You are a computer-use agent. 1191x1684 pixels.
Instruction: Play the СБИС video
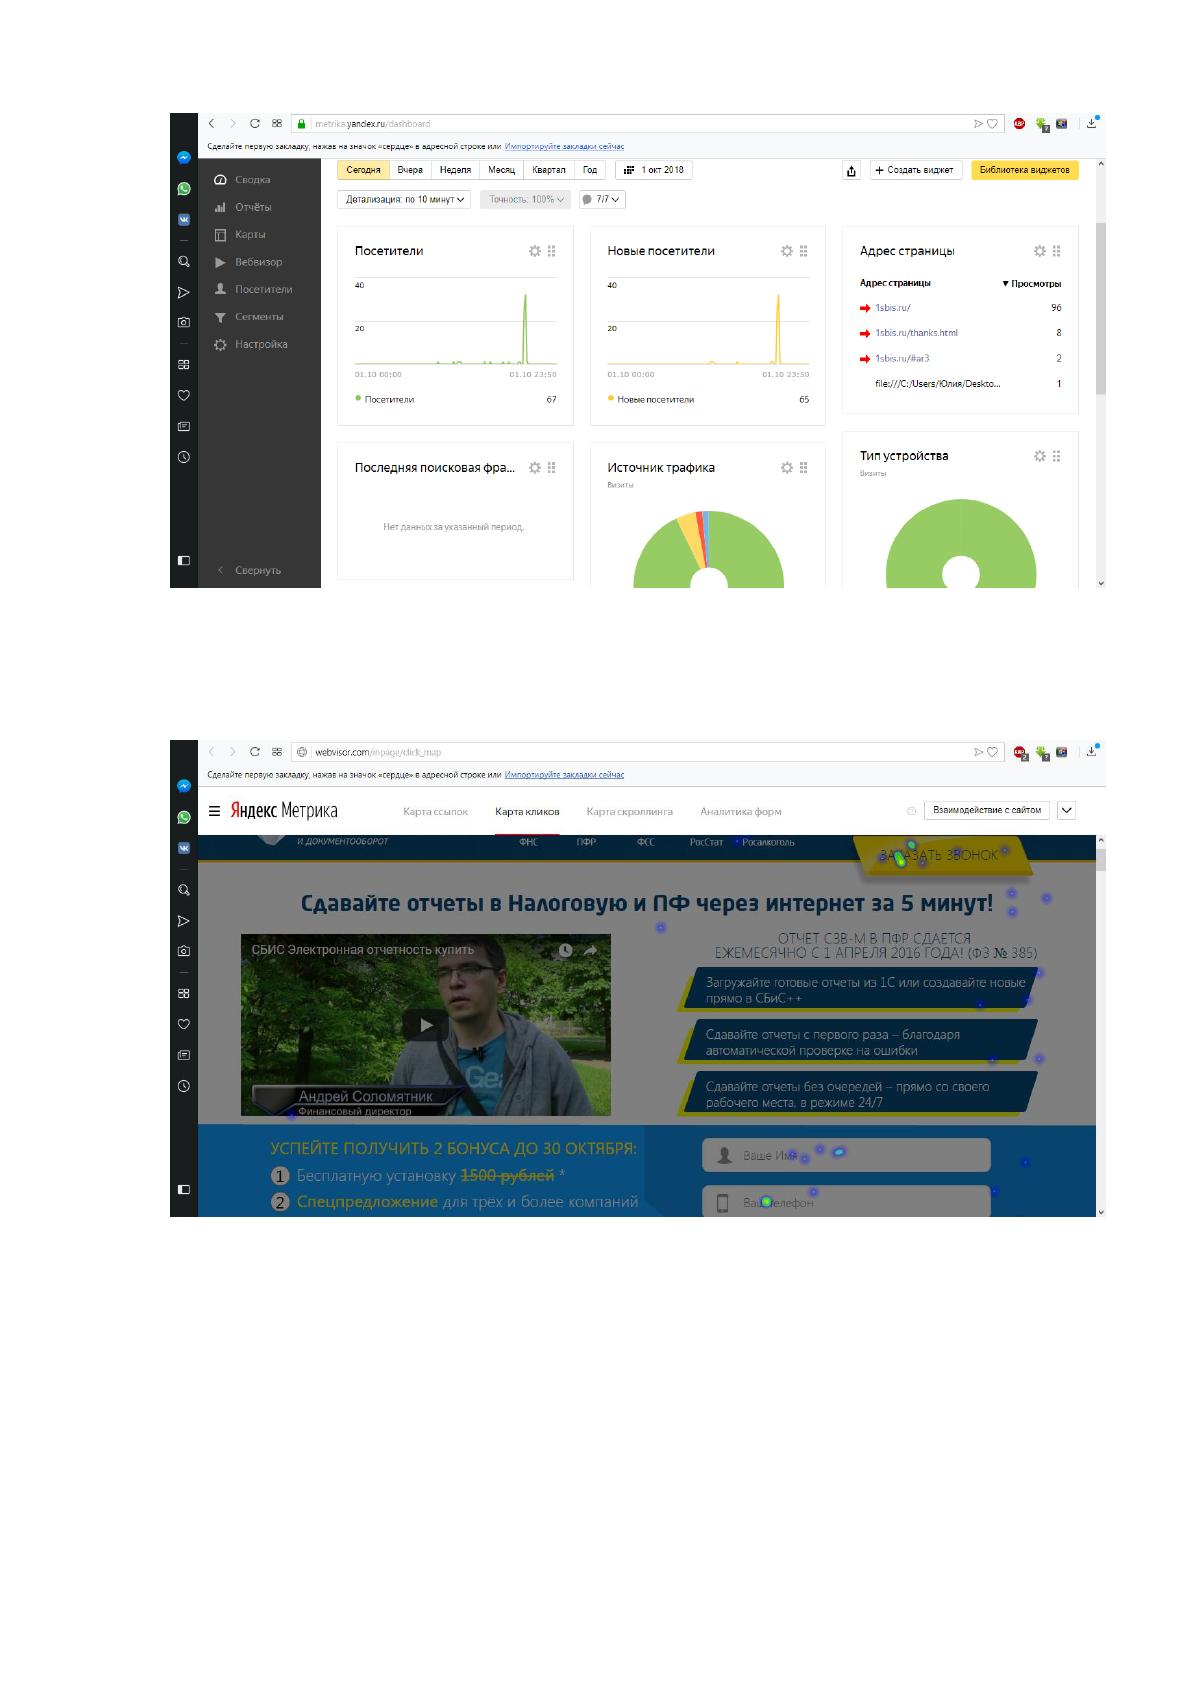(x=426, y=1024)
